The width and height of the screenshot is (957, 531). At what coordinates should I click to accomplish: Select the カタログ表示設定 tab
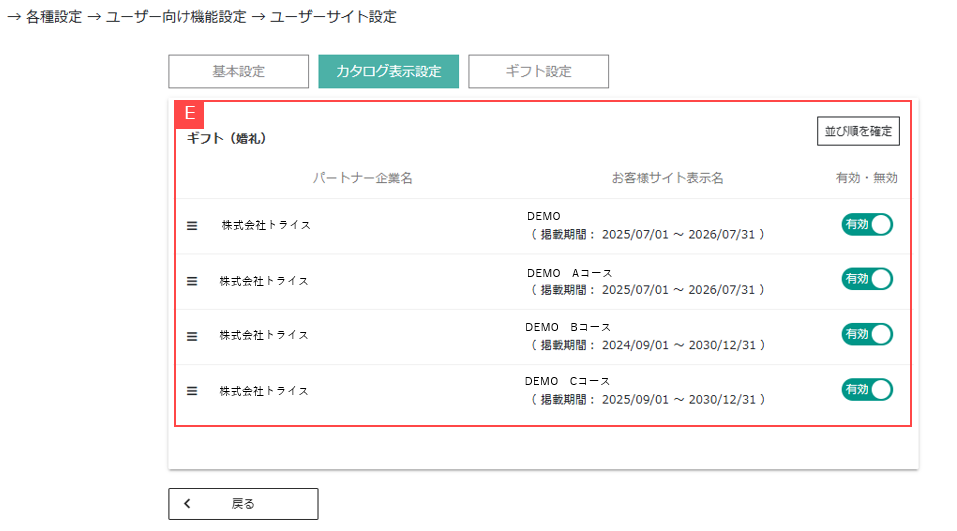[388, 72]
